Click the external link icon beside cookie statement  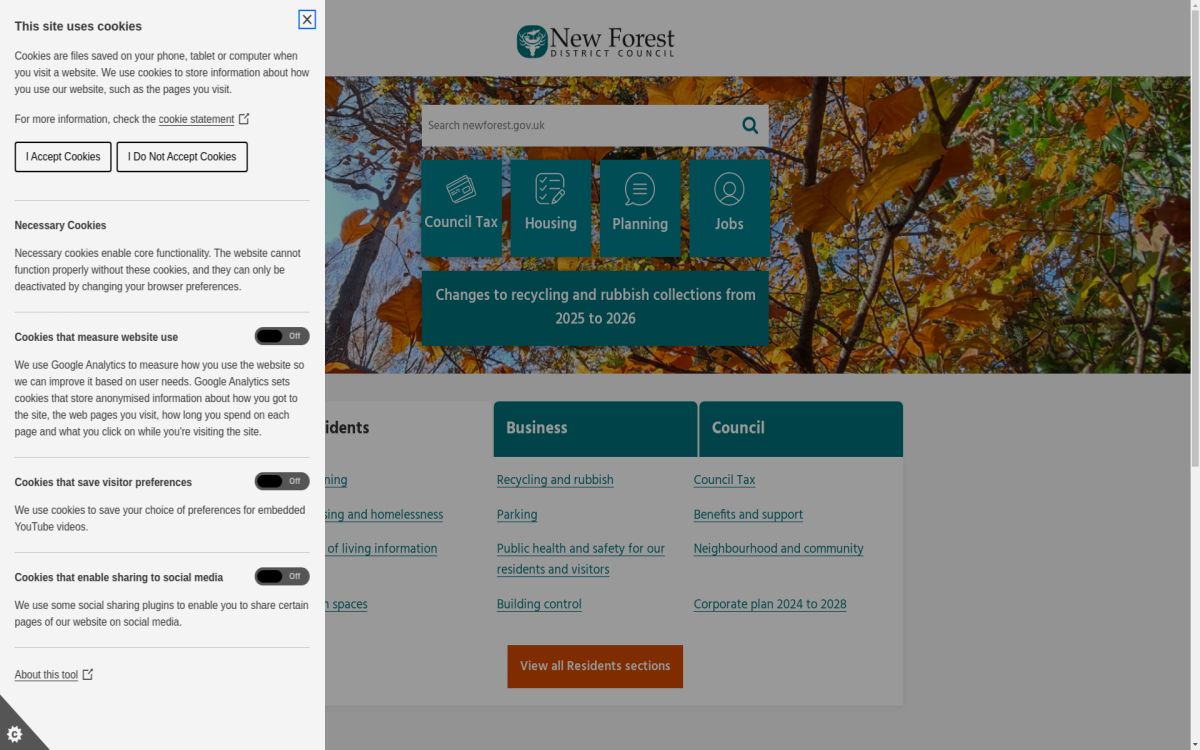[x=243, y=118]
